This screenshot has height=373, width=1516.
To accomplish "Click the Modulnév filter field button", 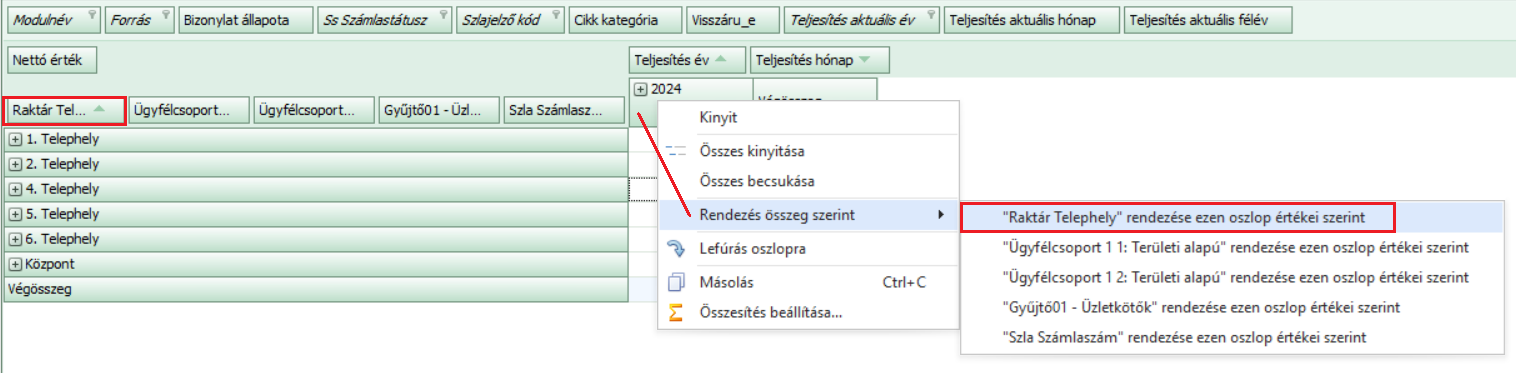I will pos(53,20).
